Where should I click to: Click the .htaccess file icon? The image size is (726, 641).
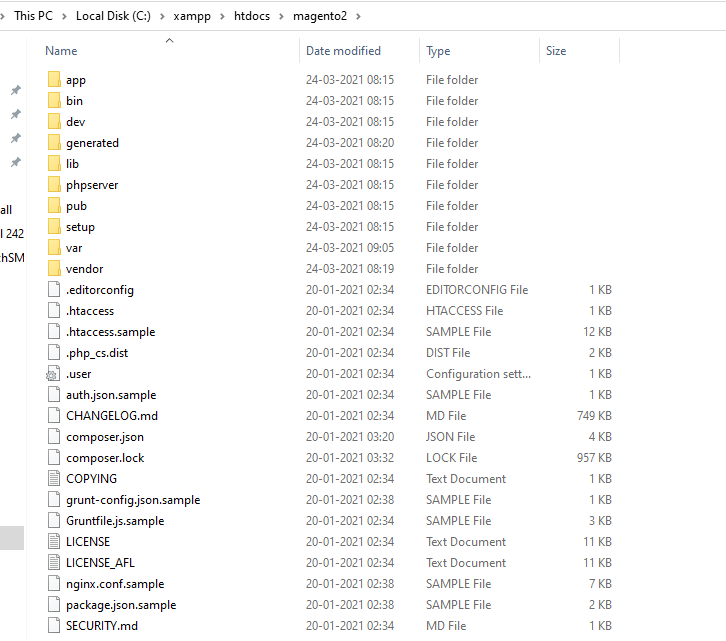[x=54, y=310]
